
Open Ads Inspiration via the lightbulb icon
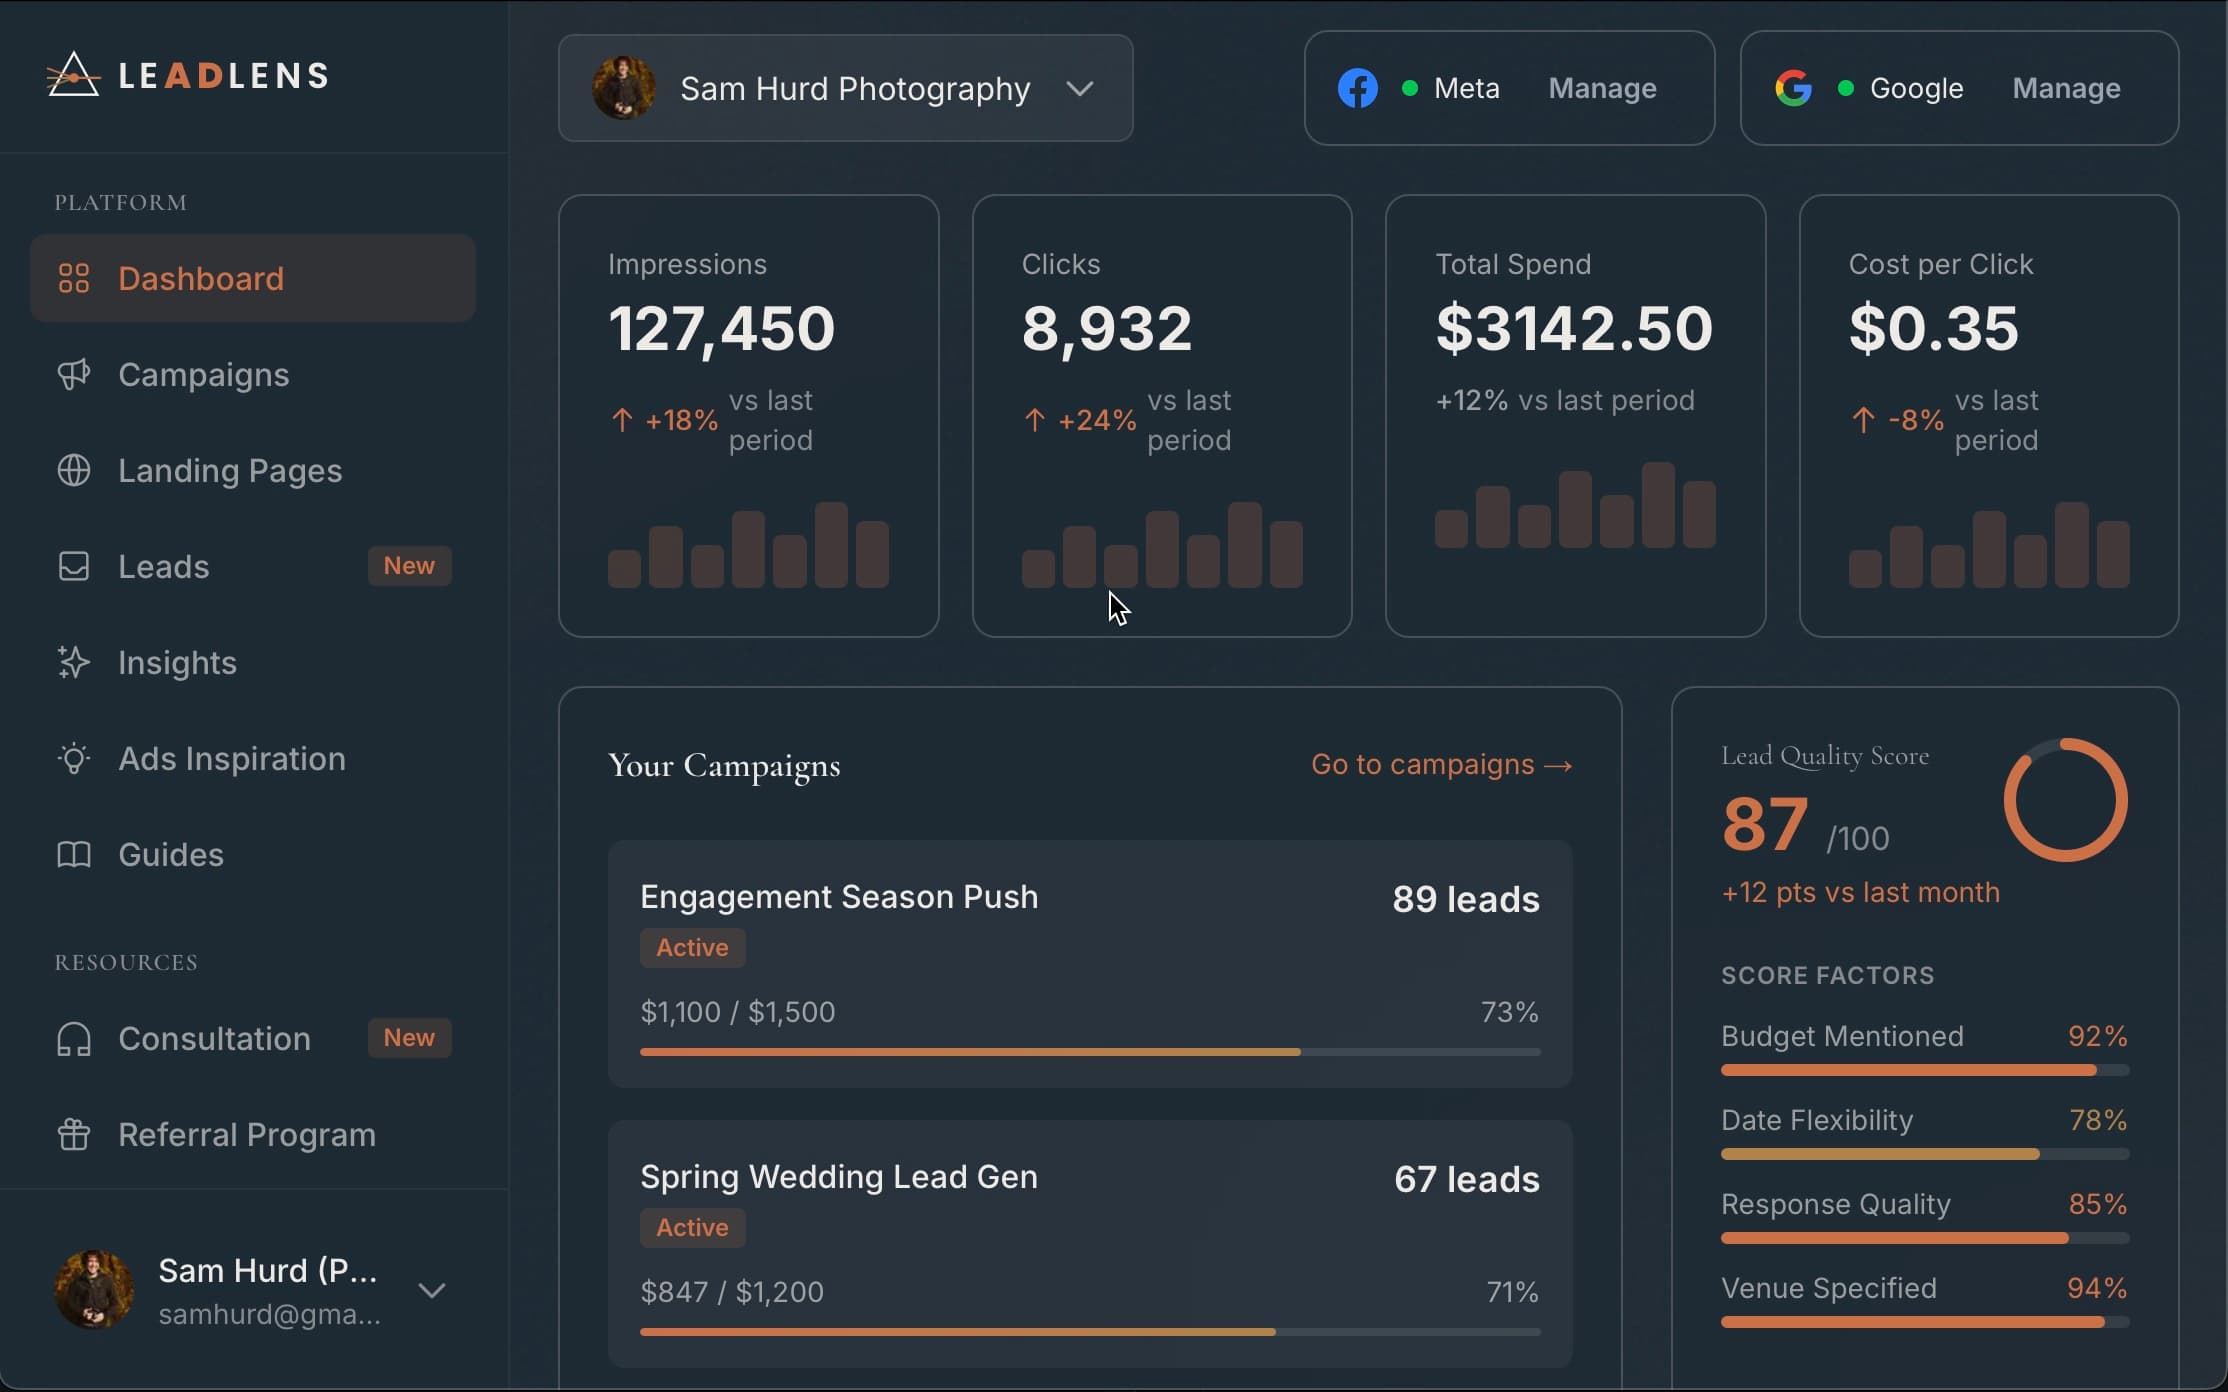click(73, 758)
